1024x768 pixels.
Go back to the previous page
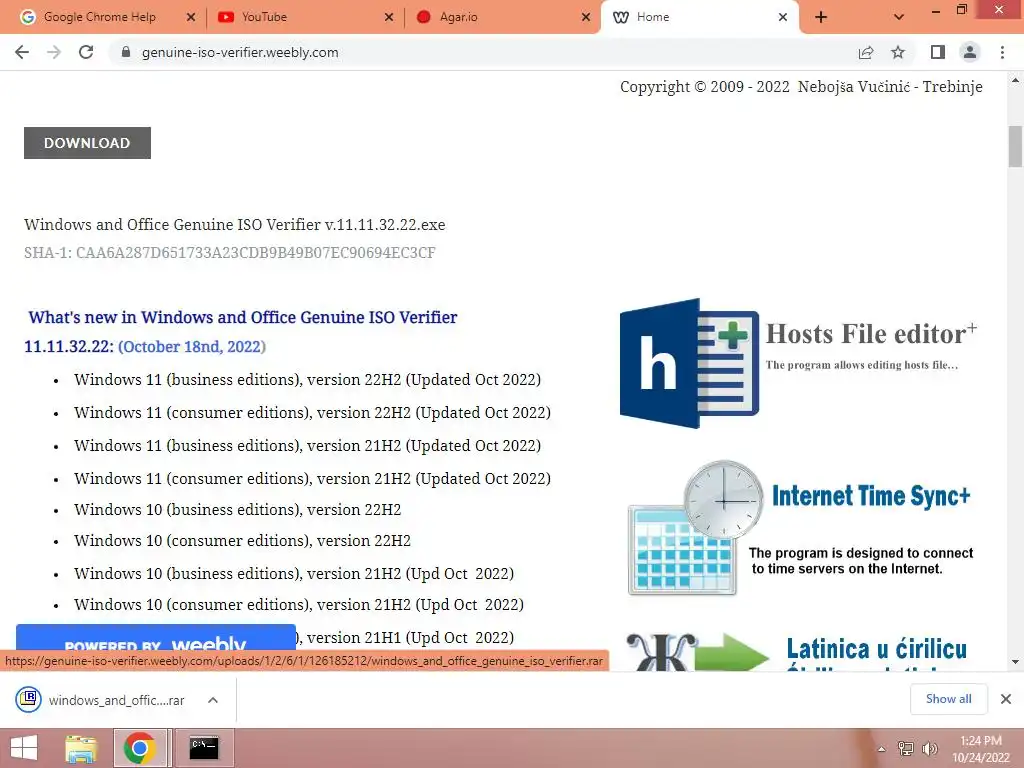22,52
